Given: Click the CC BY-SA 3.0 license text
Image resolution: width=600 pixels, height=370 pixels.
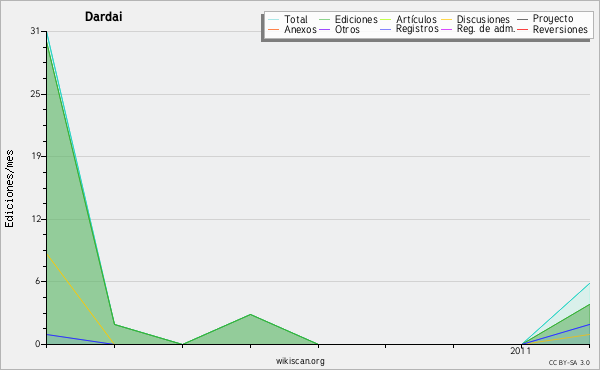Looking at the screenshot, I should coord(569,363).
